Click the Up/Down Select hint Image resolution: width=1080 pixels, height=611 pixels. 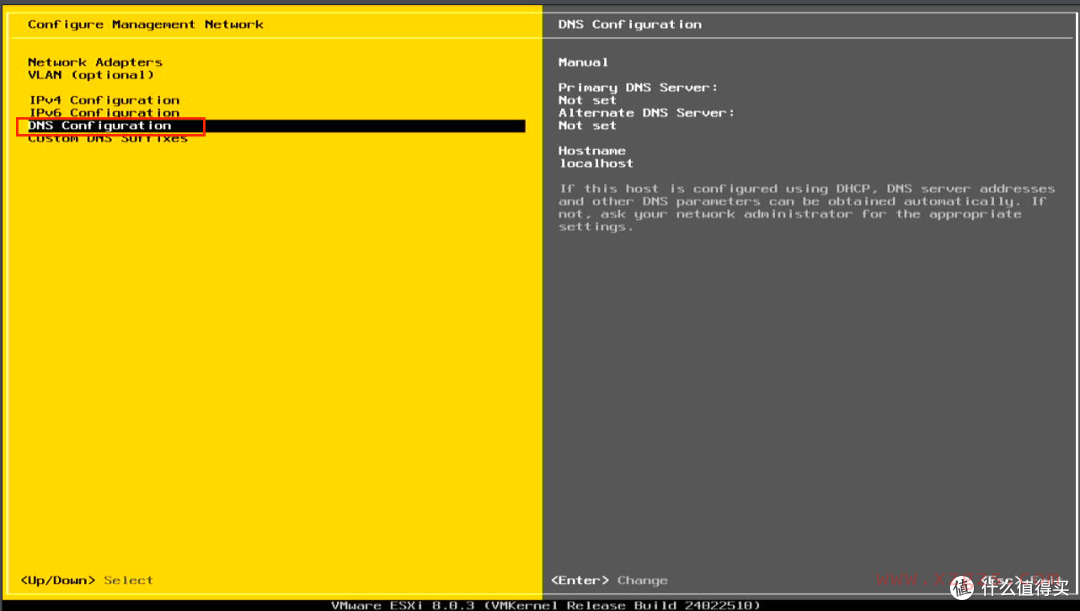pyautogui.click(x=87, y=580)
